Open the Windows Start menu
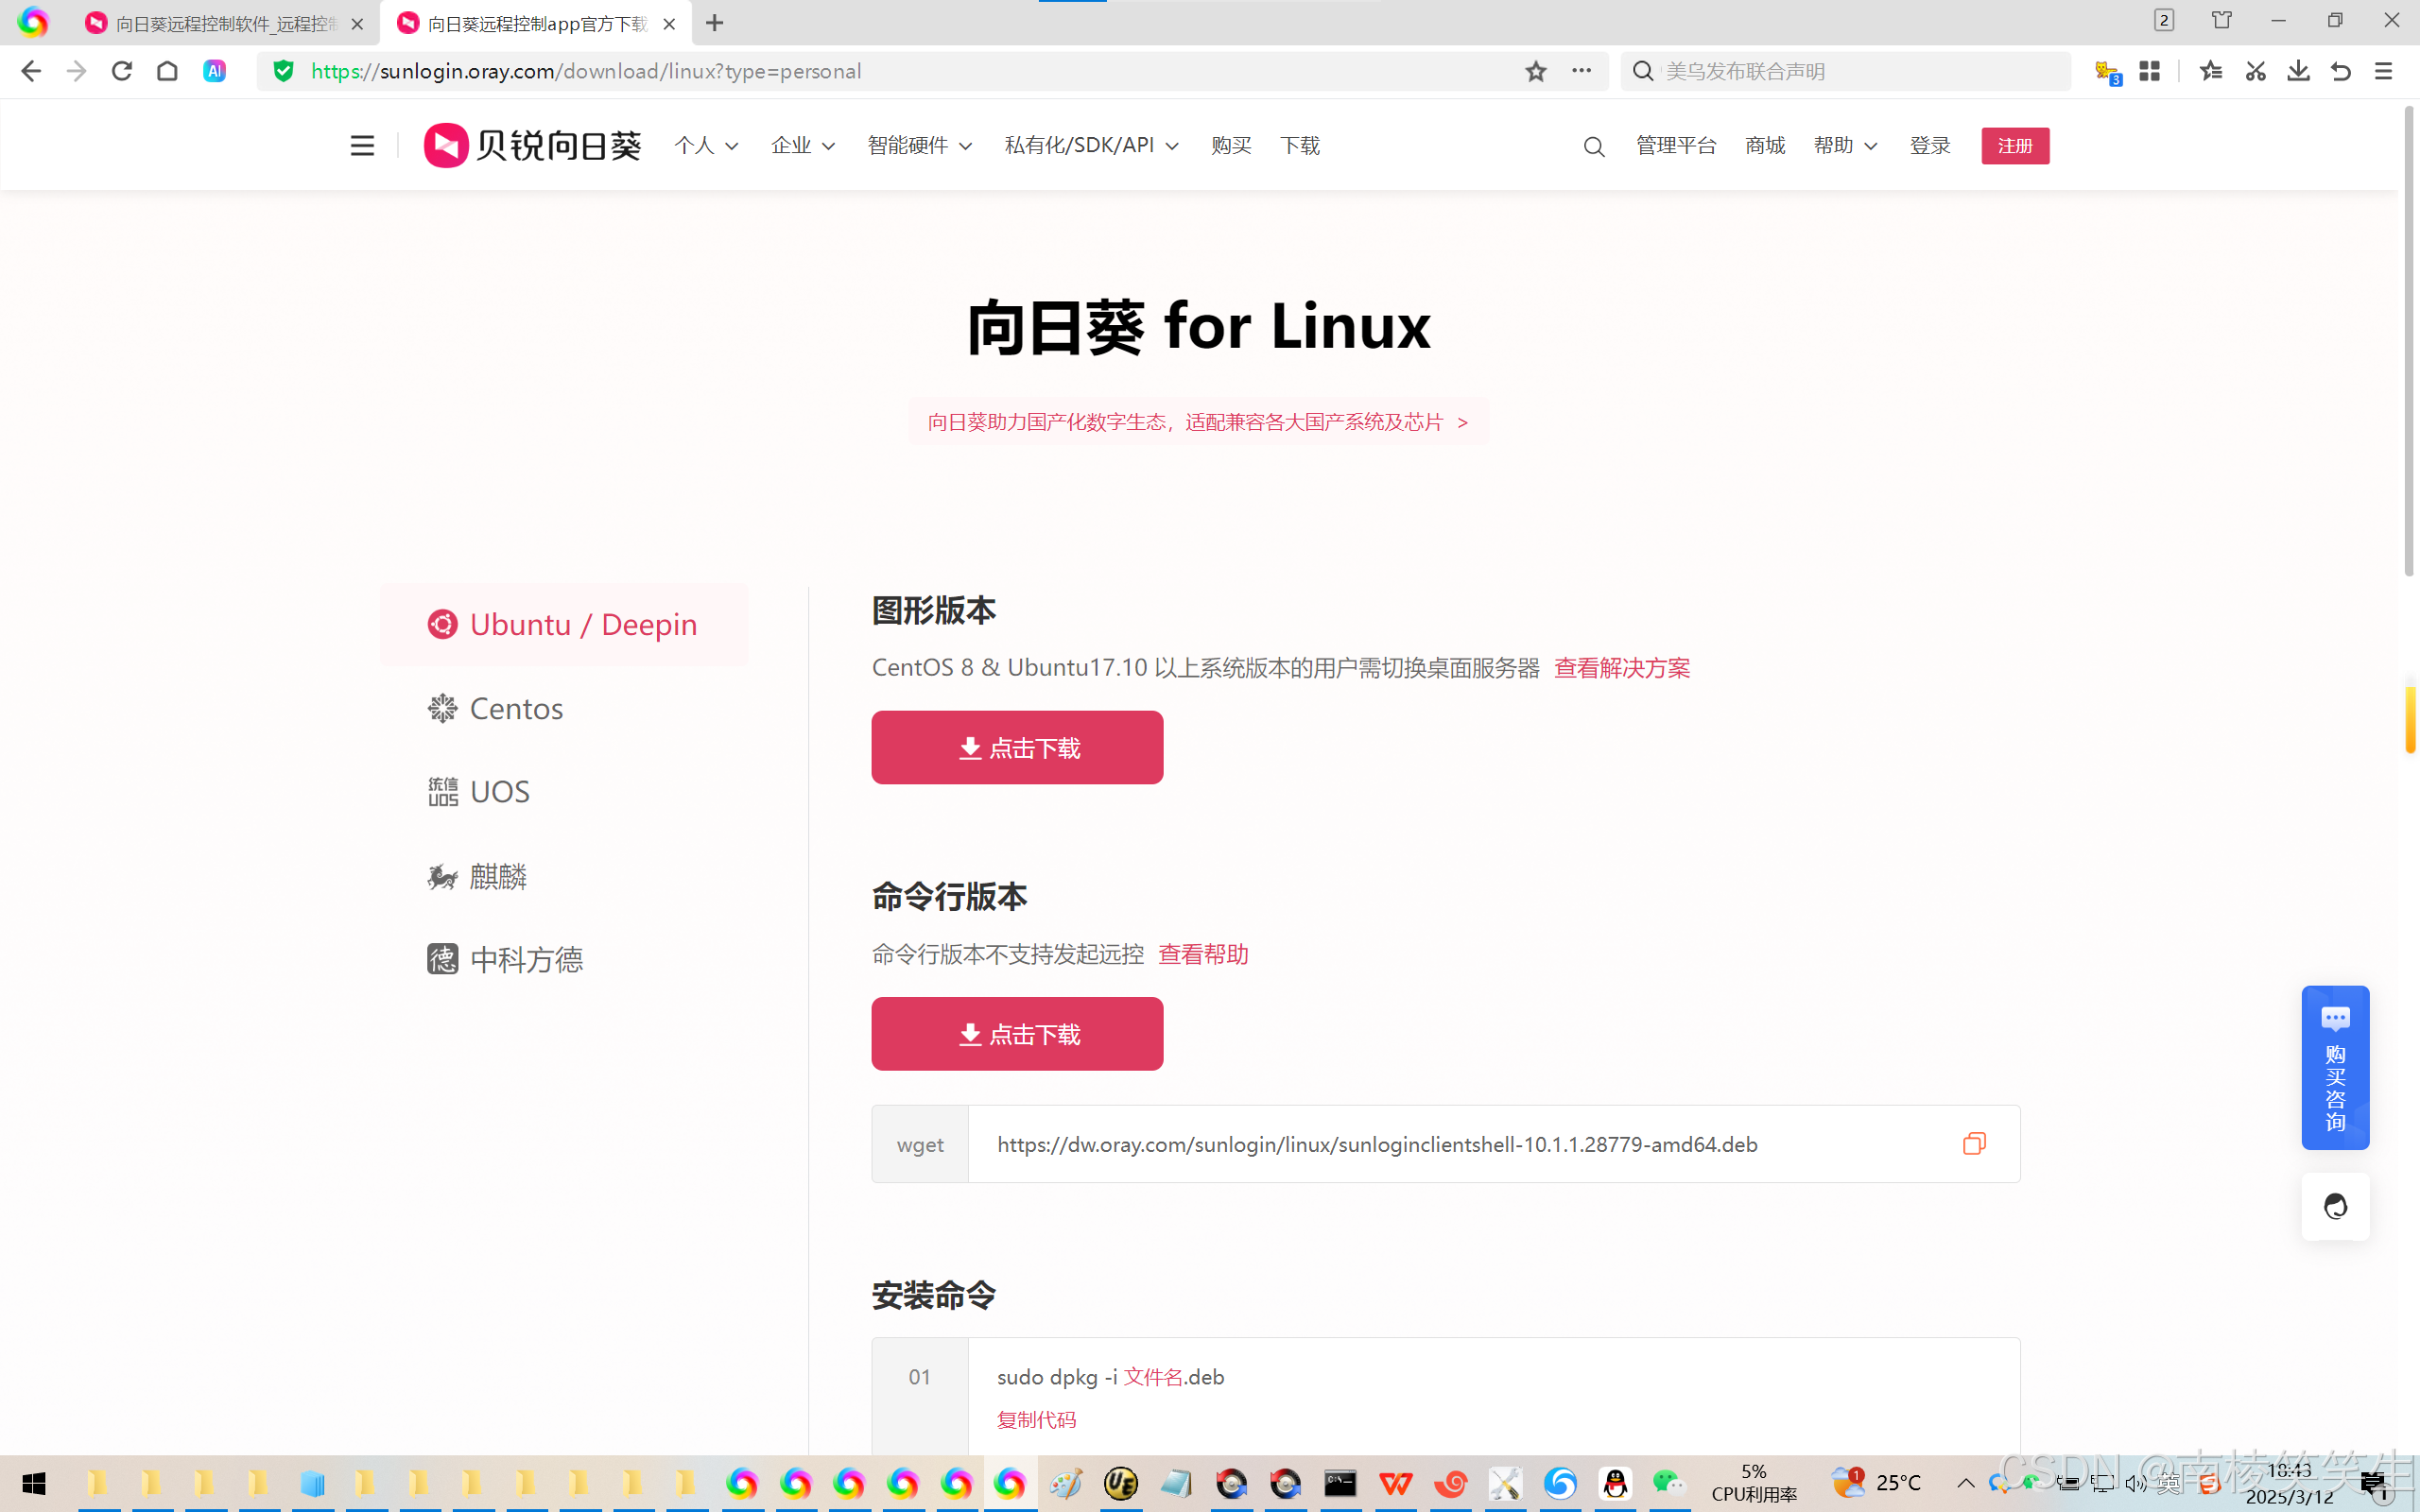The image size is (2420, 1512). tap(33, 1483)
